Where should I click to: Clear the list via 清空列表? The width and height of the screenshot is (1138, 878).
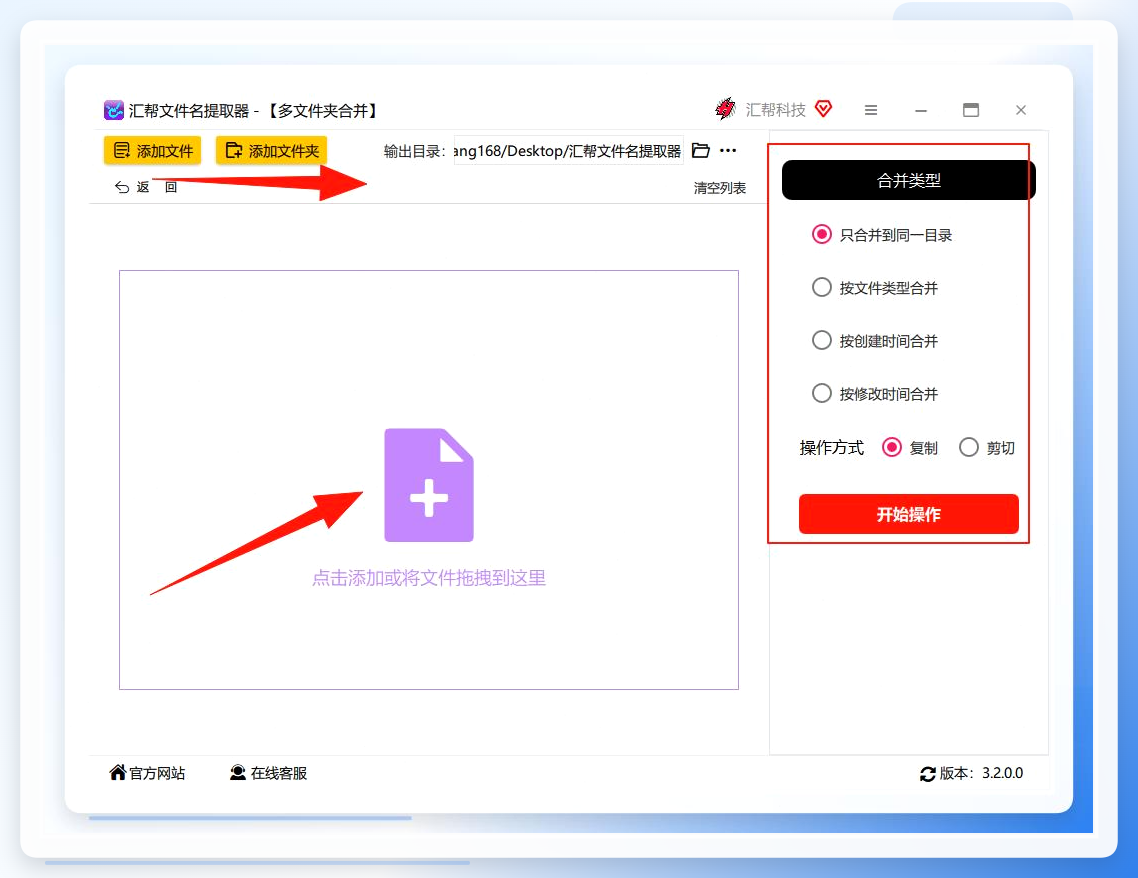pyautogui.click(x=719, y=188)
